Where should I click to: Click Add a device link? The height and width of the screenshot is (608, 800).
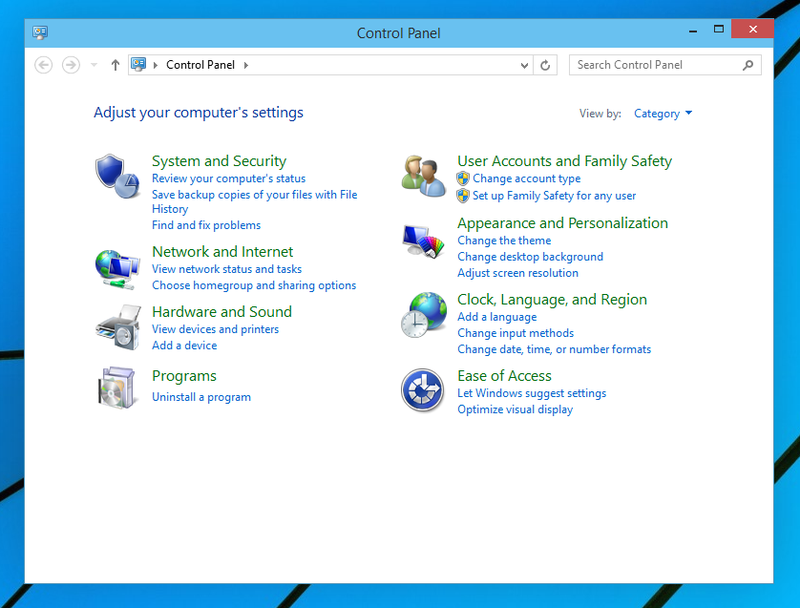pos(184,345)
